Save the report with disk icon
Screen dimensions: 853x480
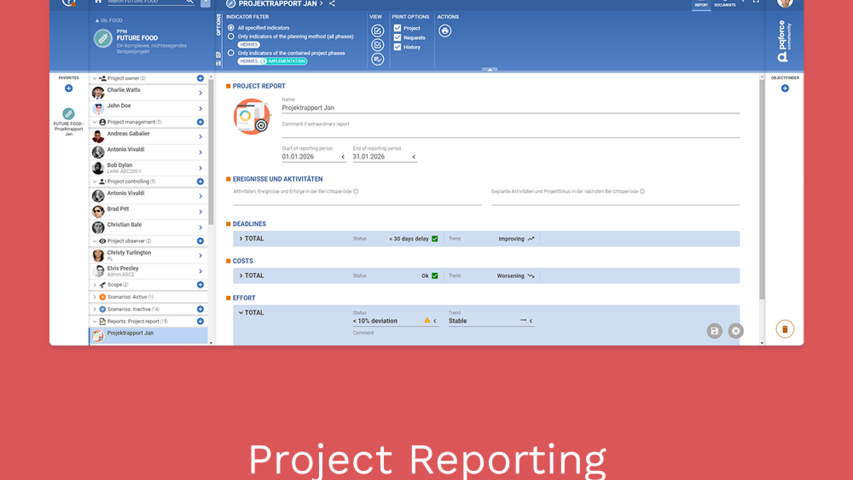click(x=714, y=331)
